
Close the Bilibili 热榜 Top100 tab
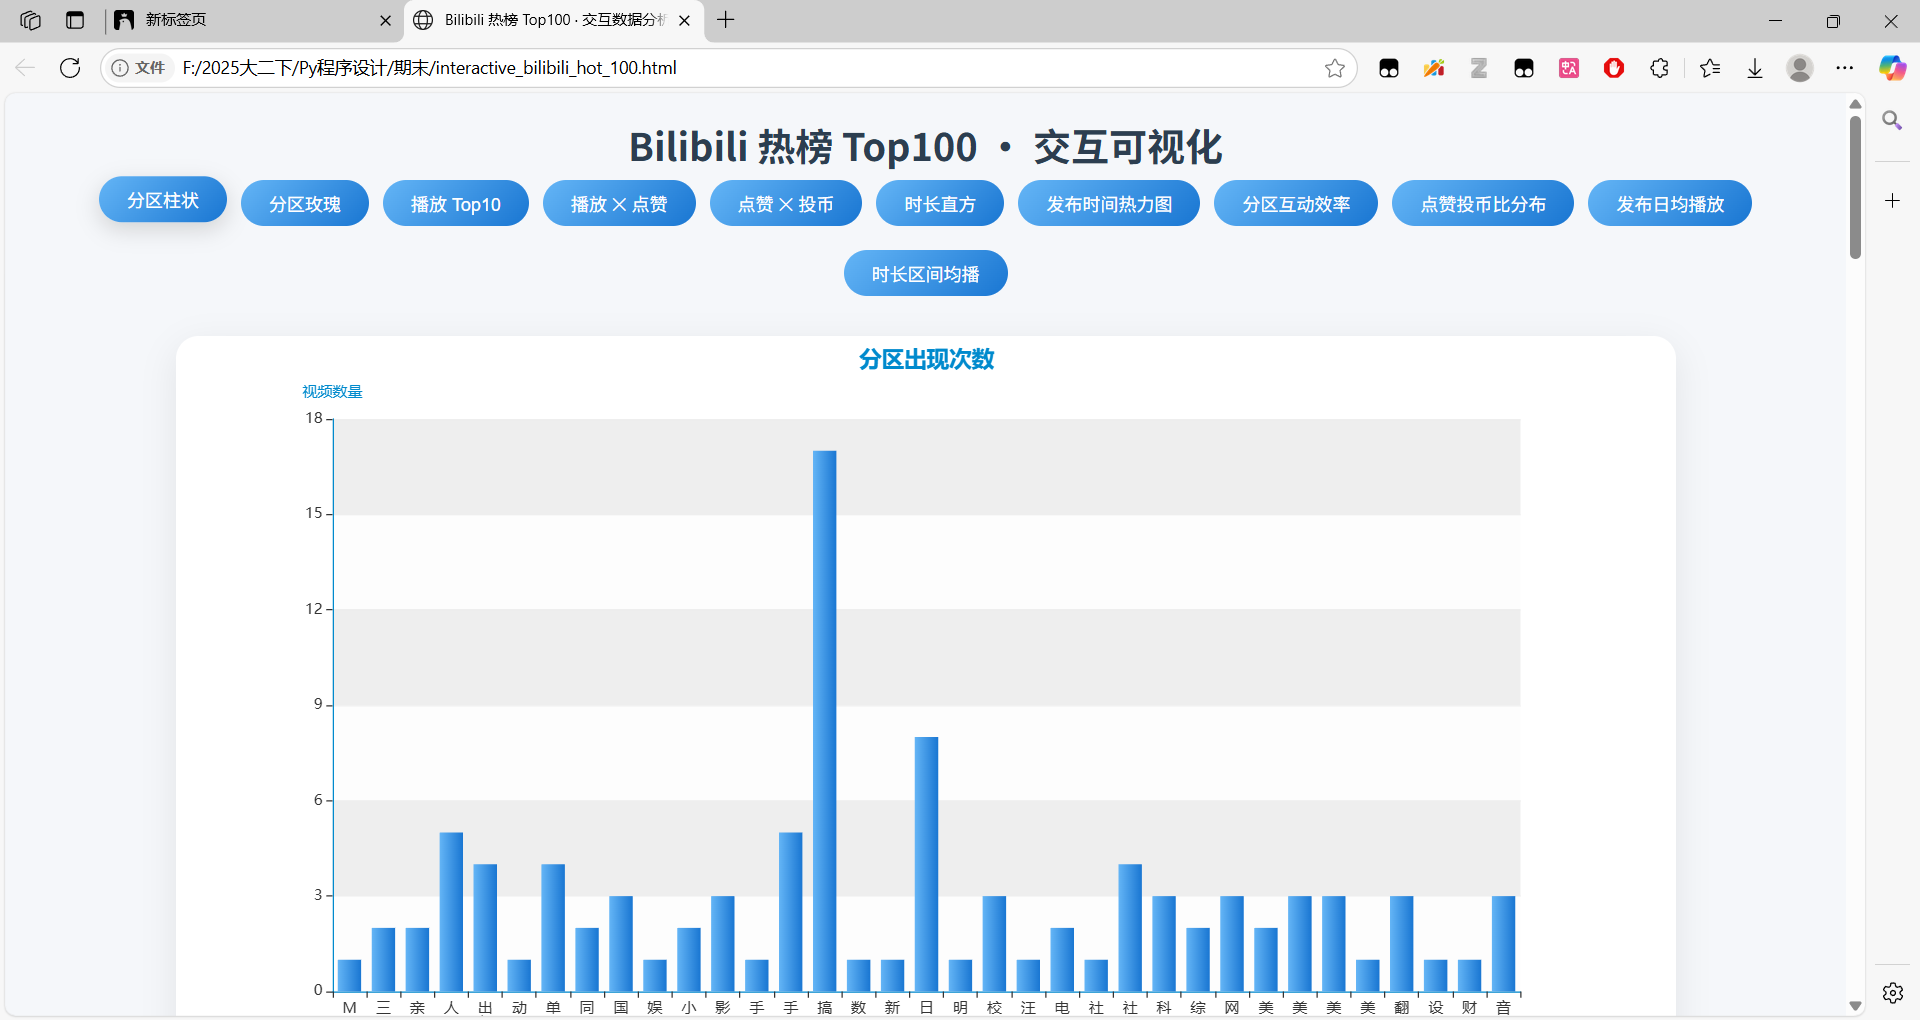click(684, 20)
